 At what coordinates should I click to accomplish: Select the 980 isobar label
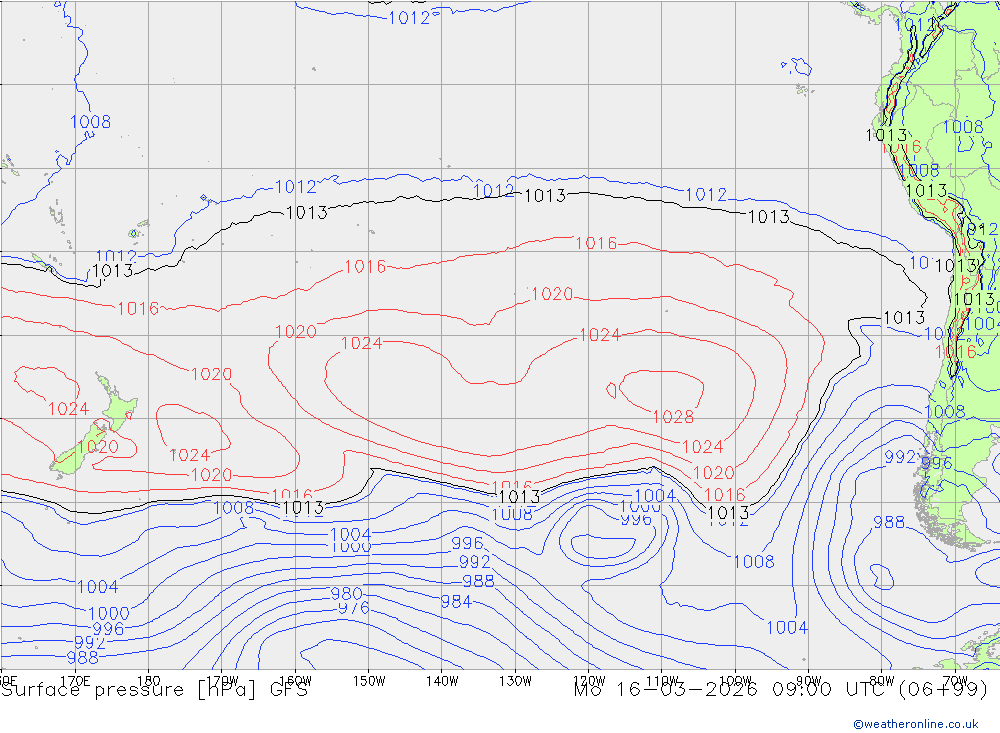pos(346,593)
